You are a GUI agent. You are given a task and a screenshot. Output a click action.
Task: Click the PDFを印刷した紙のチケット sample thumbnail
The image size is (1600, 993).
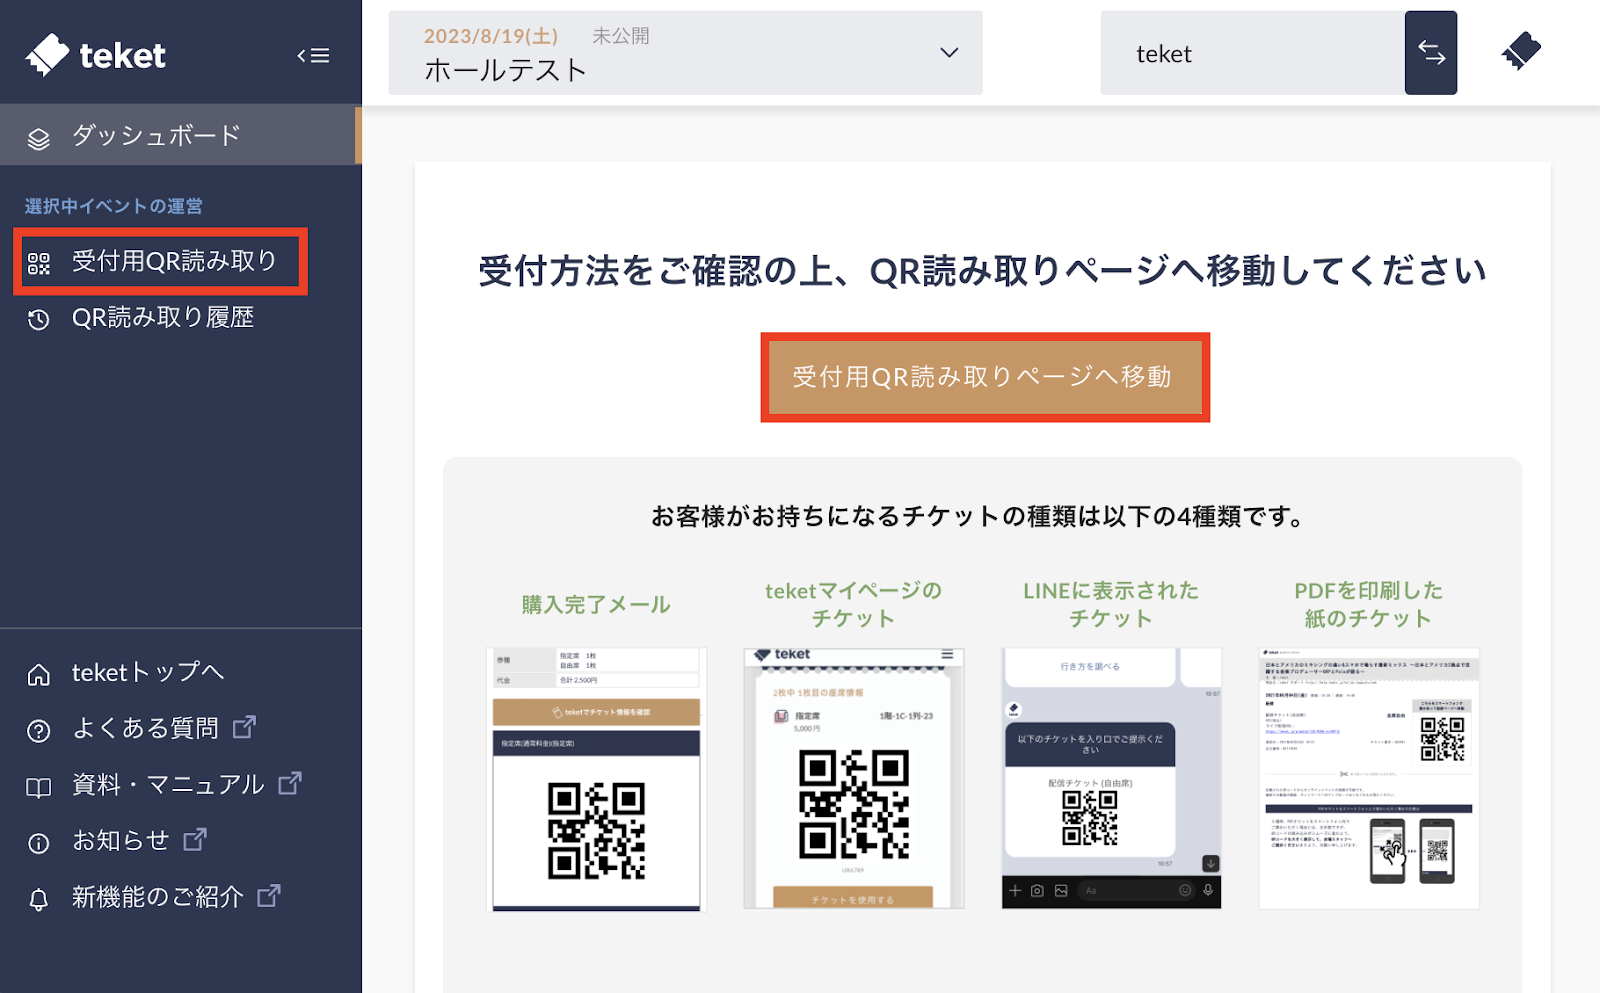click(x=1369, y=779)
